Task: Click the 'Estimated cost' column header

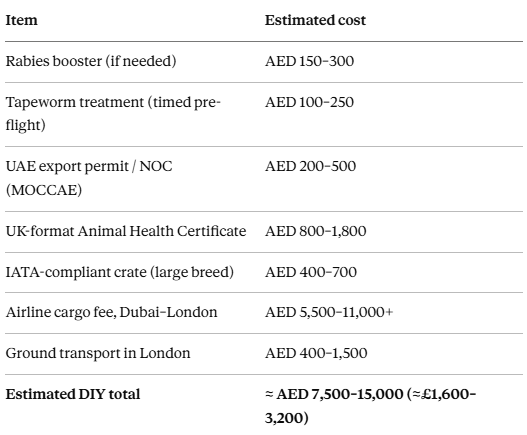Action: [315, 20]
